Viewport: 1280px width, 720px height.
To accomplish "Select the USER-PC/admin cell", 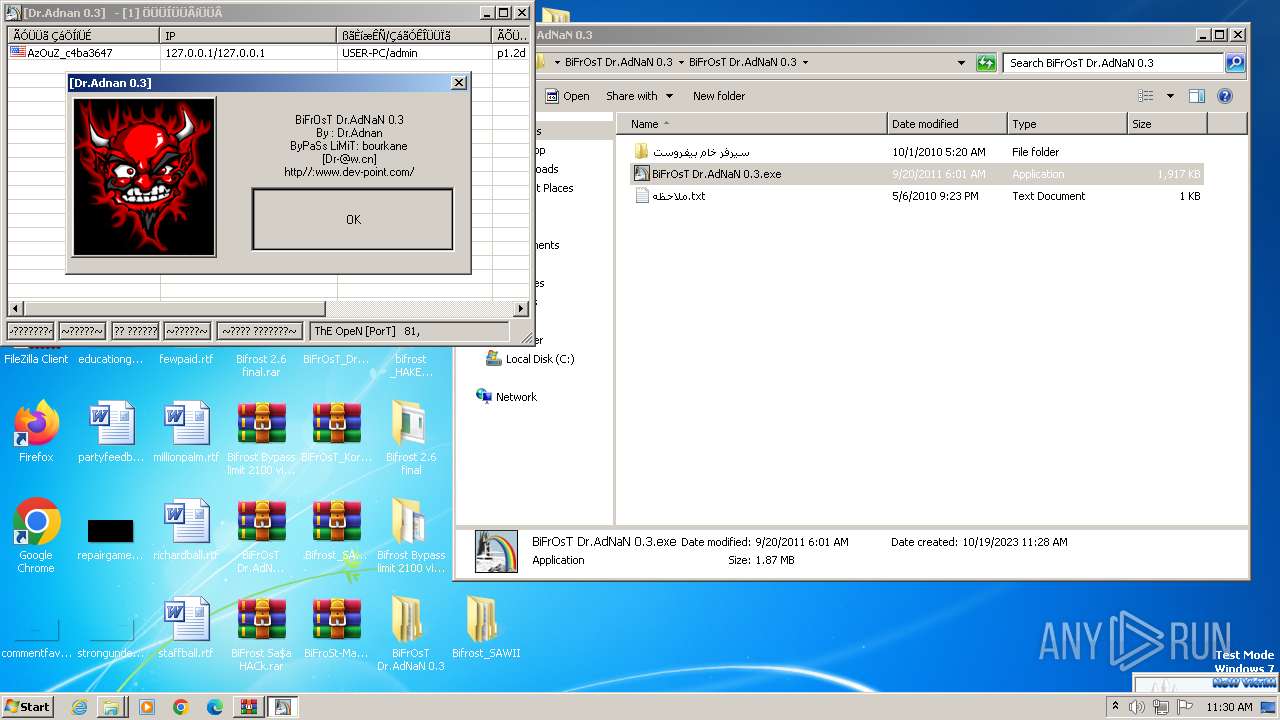I will pos(380,53).
